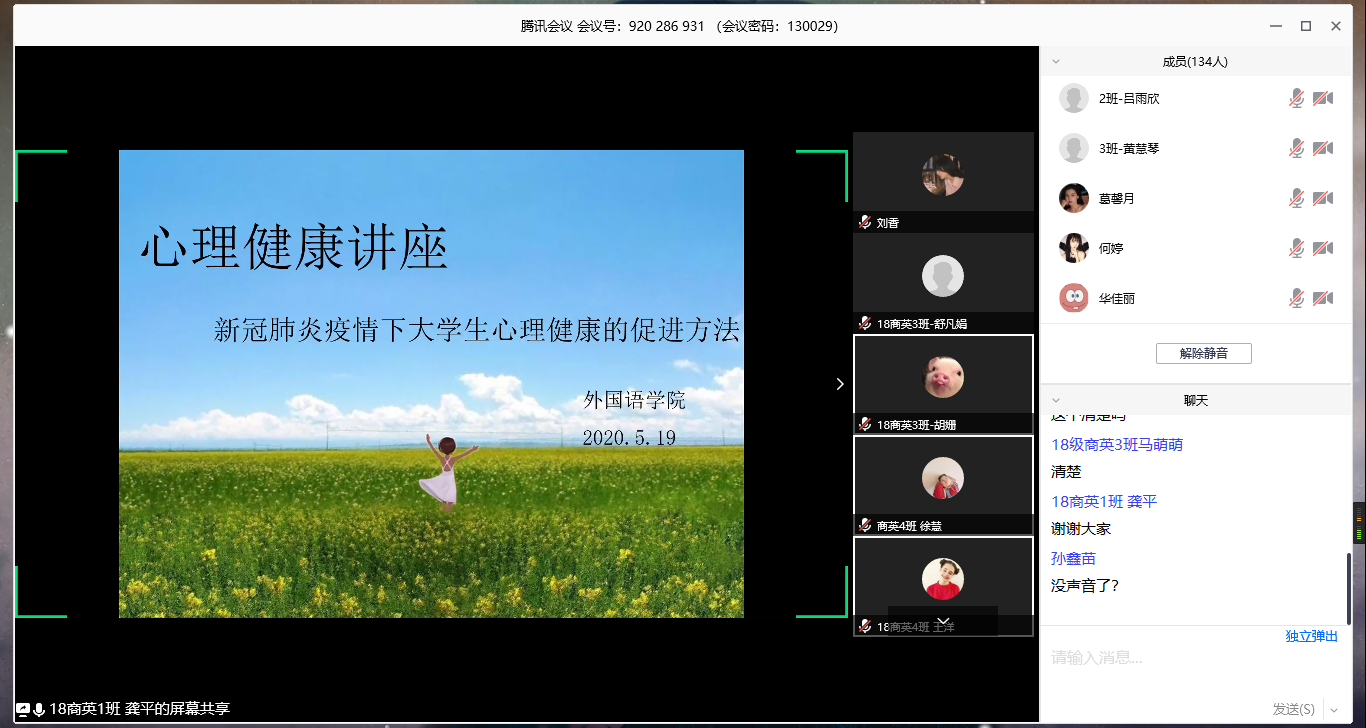The height and width of the screenshot is (728, 1366).
Task: Click 2班-吕雨欣 avatar in members list
Action: pos(1074,98)
